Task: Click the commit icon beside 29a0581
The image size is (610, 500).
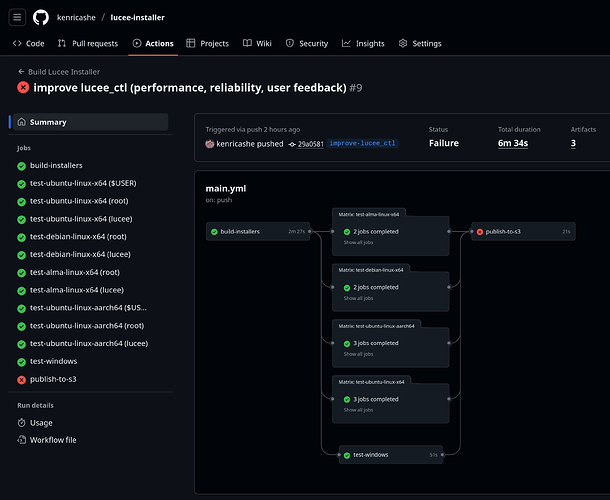Action: coord(292,144)
